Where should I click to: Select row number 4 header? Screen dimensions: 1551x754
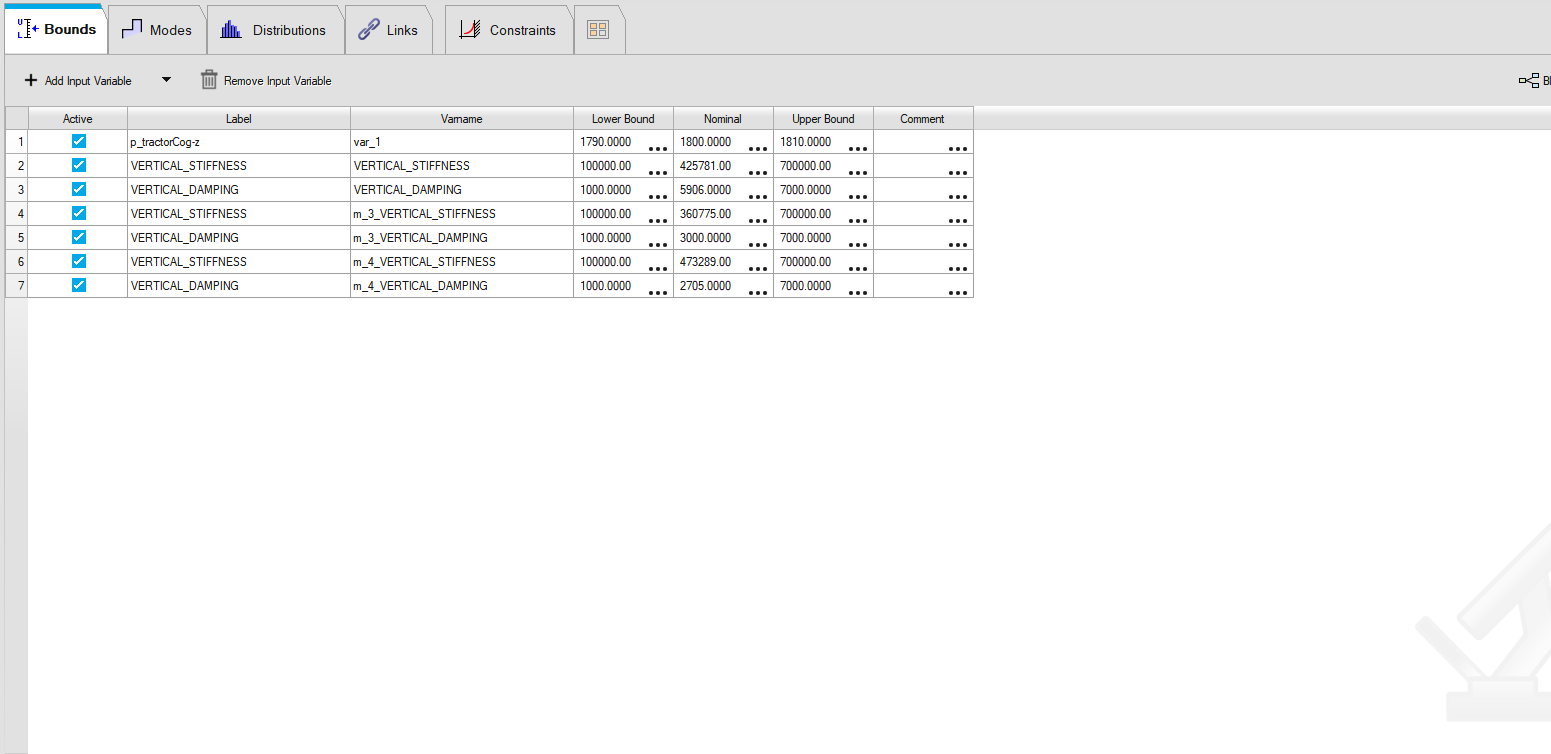click(x=17, y=214)
